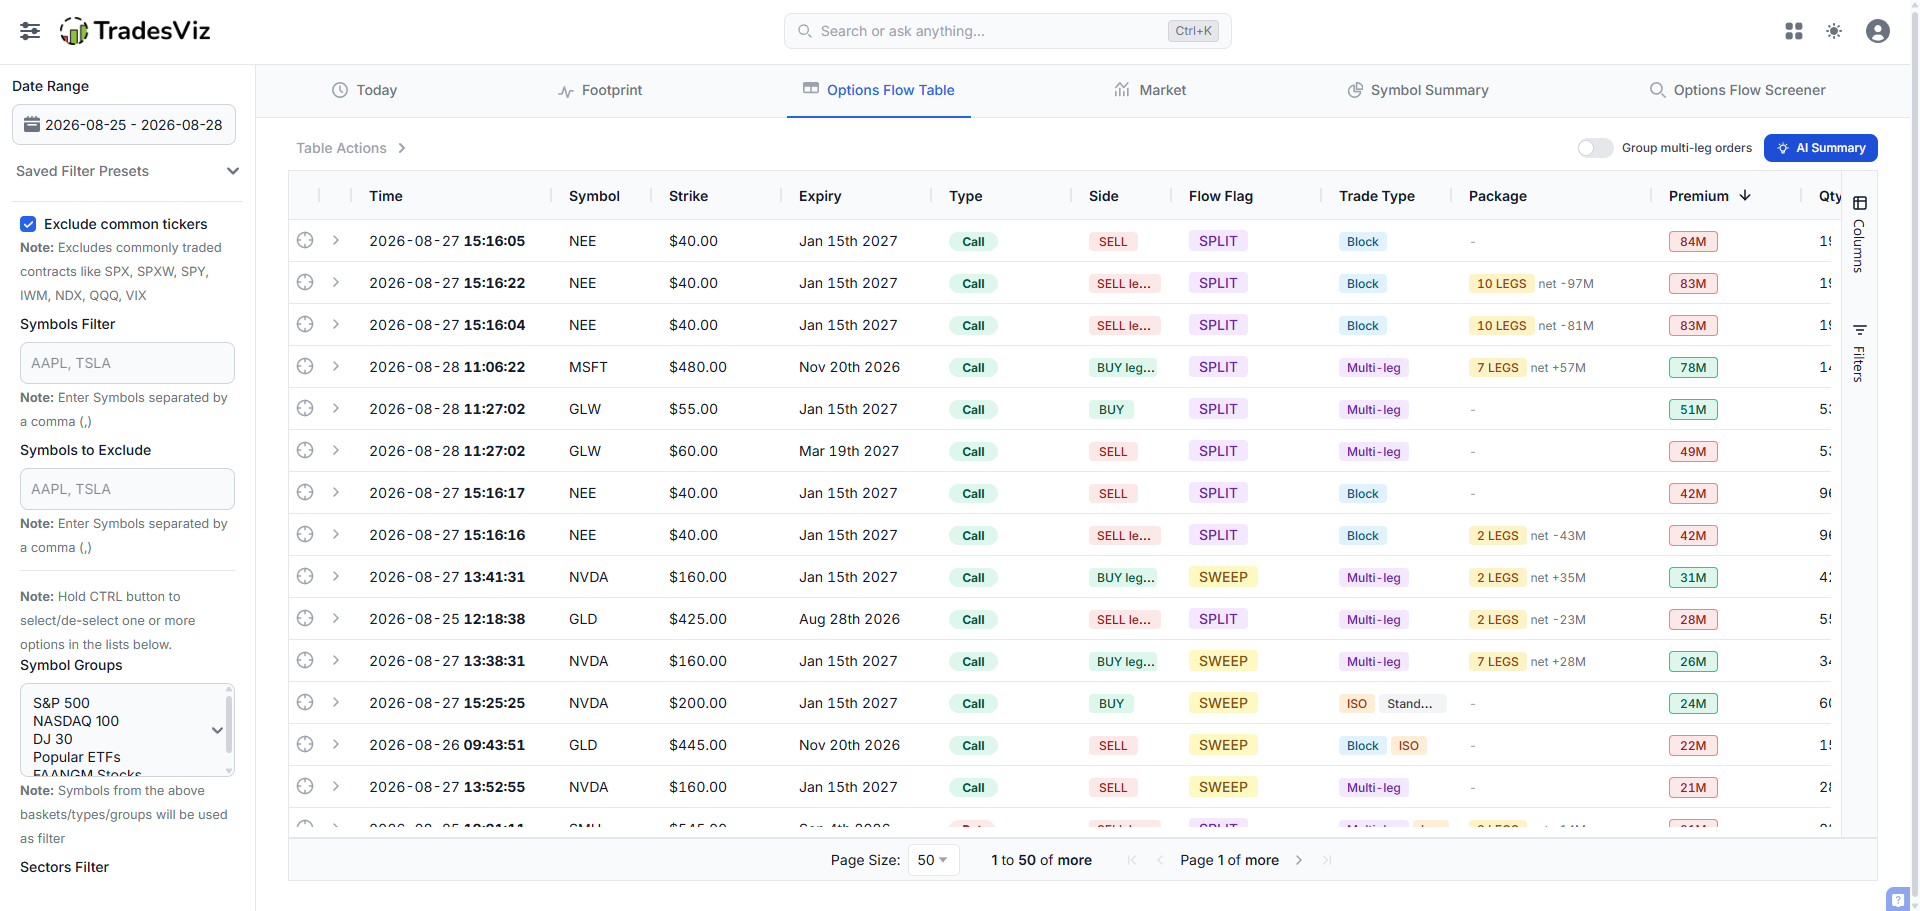Click the calendar icon in Date Range
Image resolution: width=1920 pixels, height=911 pixels.
tap(32, 124)
